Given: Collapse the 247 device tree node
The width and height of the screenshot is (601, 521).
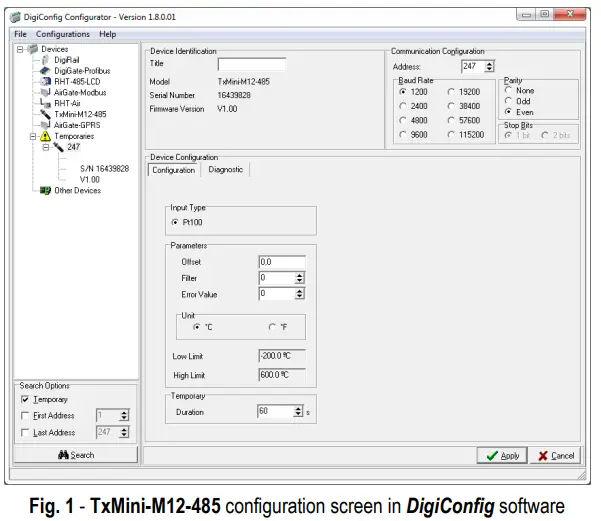Looking at the screenshot, I should tap(46, 147).
